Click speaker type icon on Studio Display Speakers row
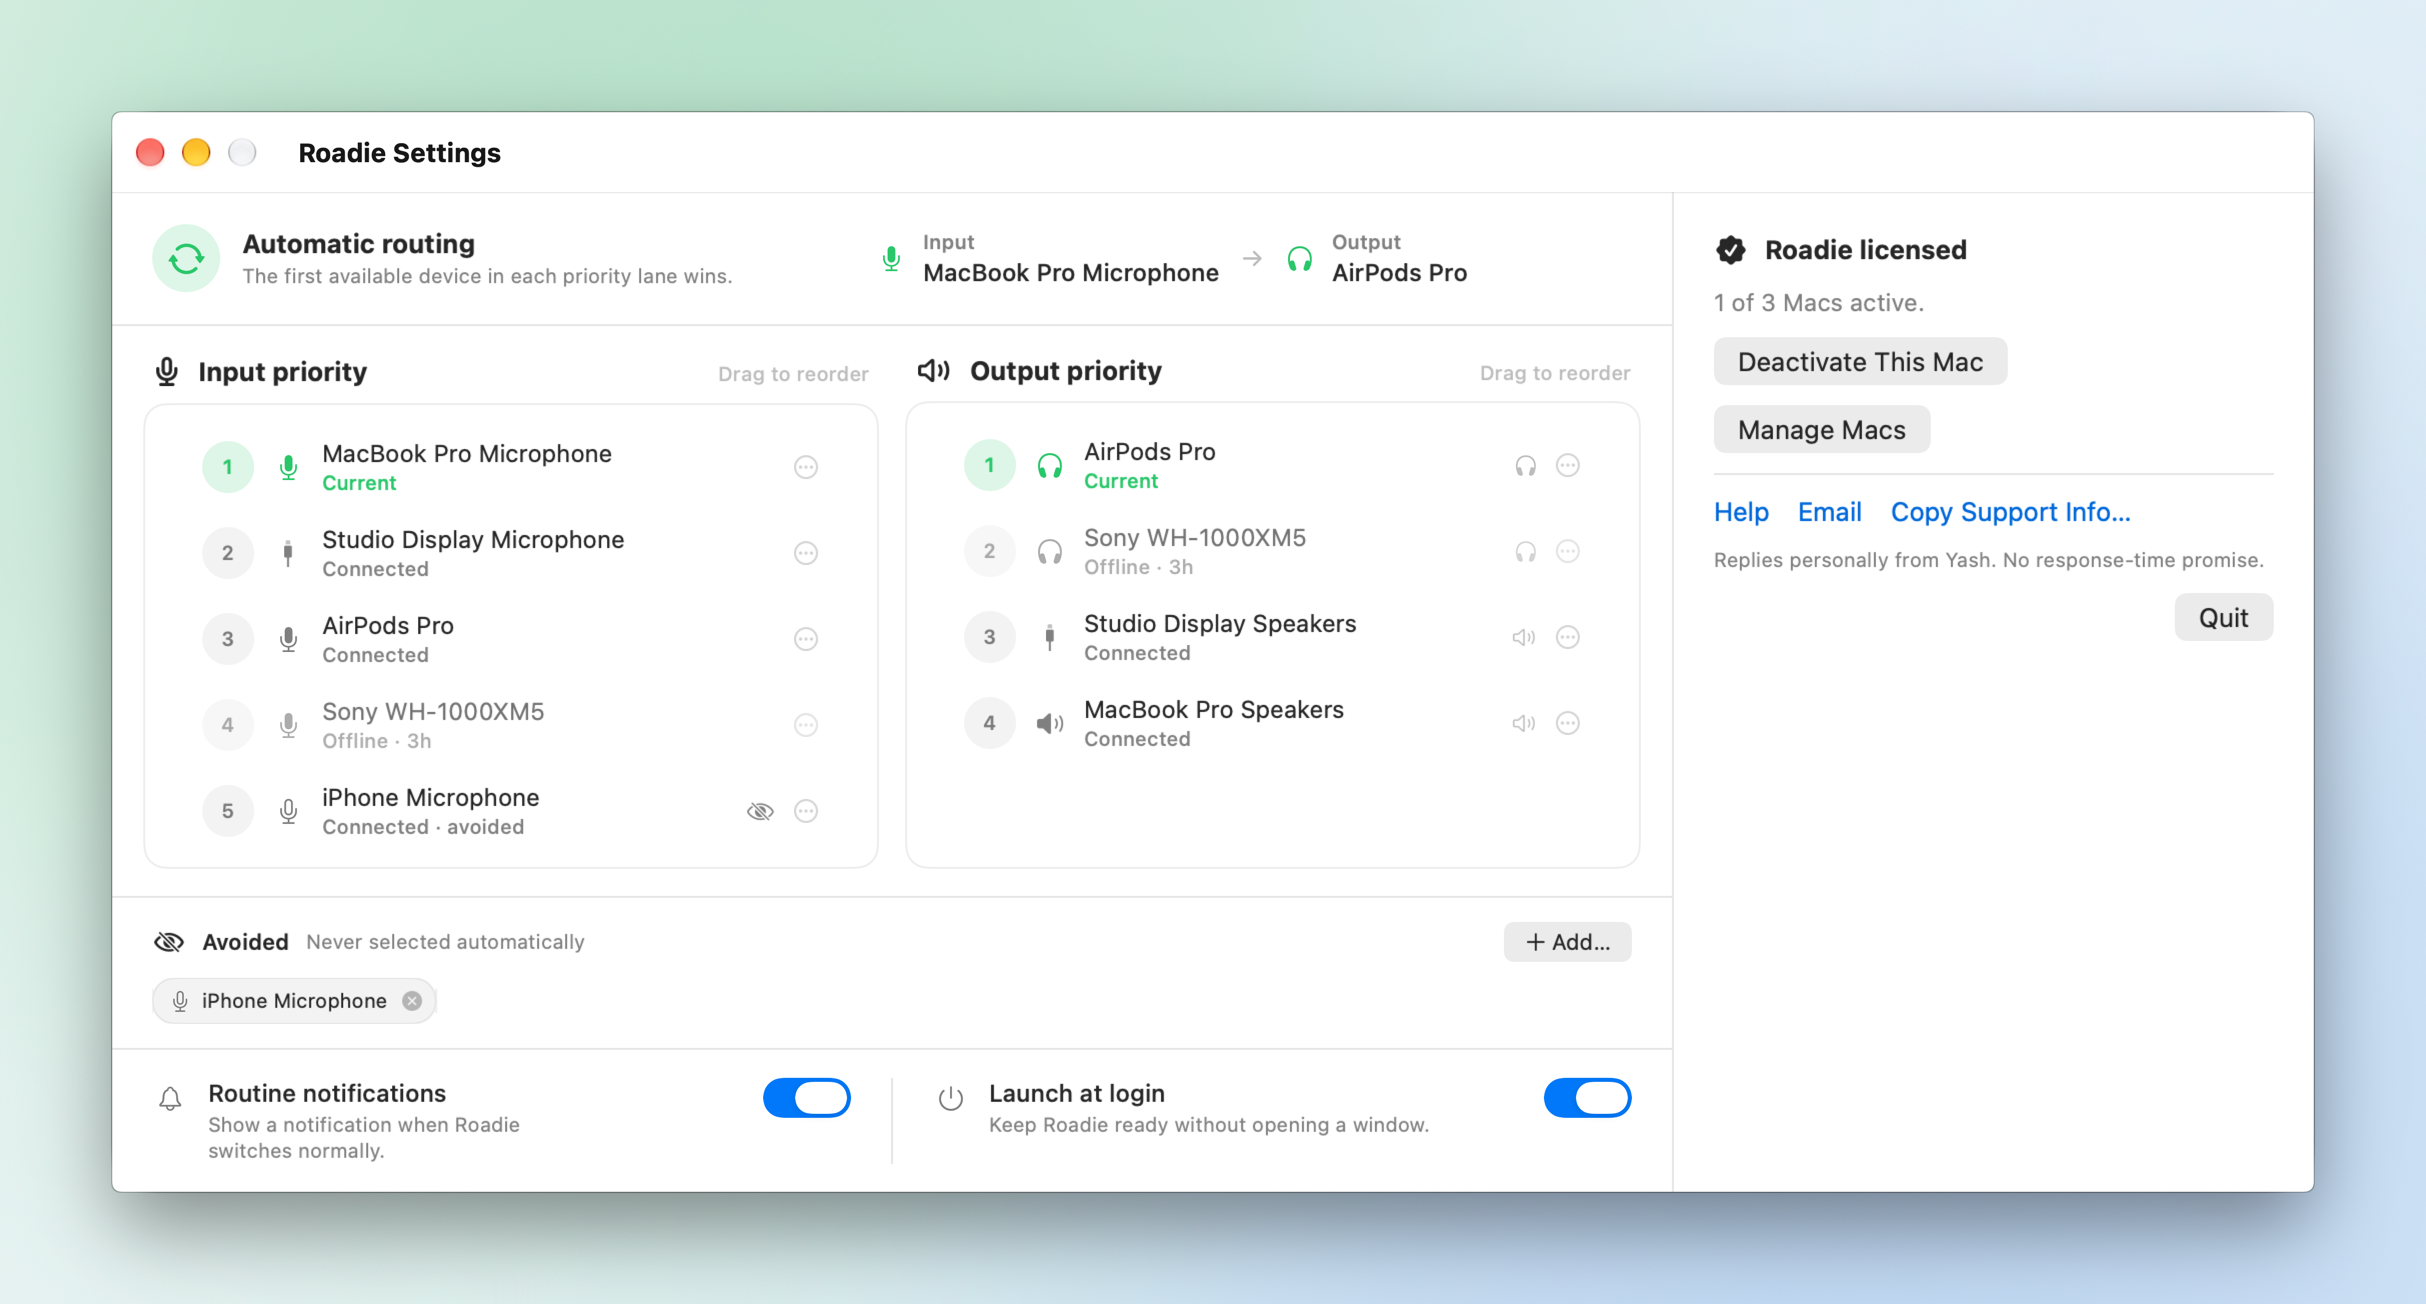The height and width of the screenshot is (1304, 2426). [x=1523, y=637]
